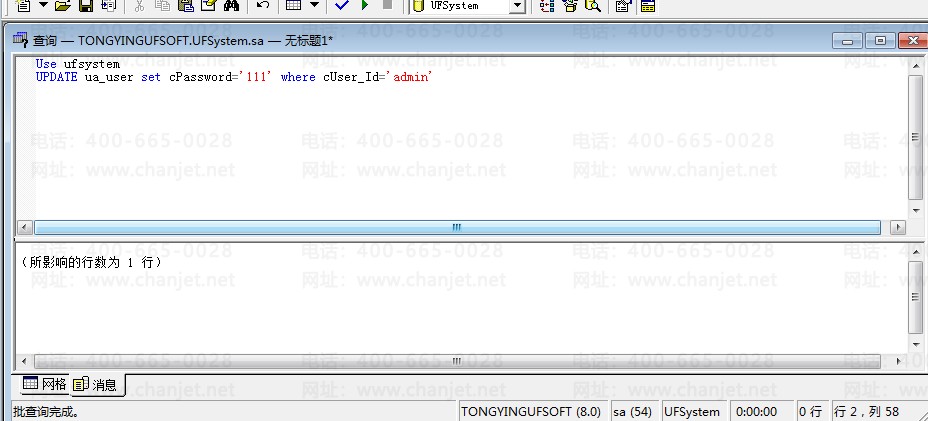
Task: Toggle the Object Browser toolbar icon
Action: click(570, 5)
